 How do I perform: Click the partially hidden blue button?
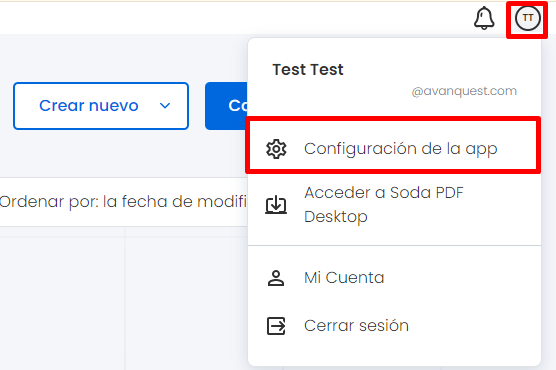226,106
